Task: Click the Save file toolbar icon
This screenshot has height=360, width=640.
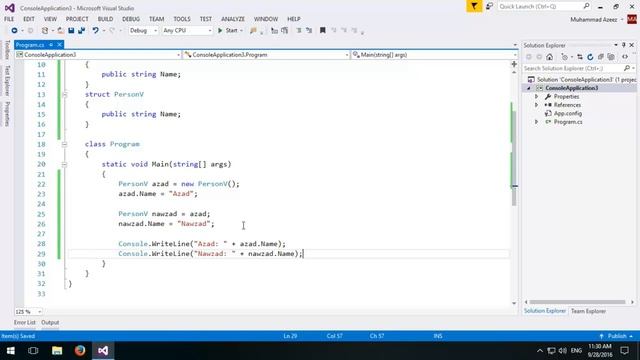Action: [x=71, y=31]
